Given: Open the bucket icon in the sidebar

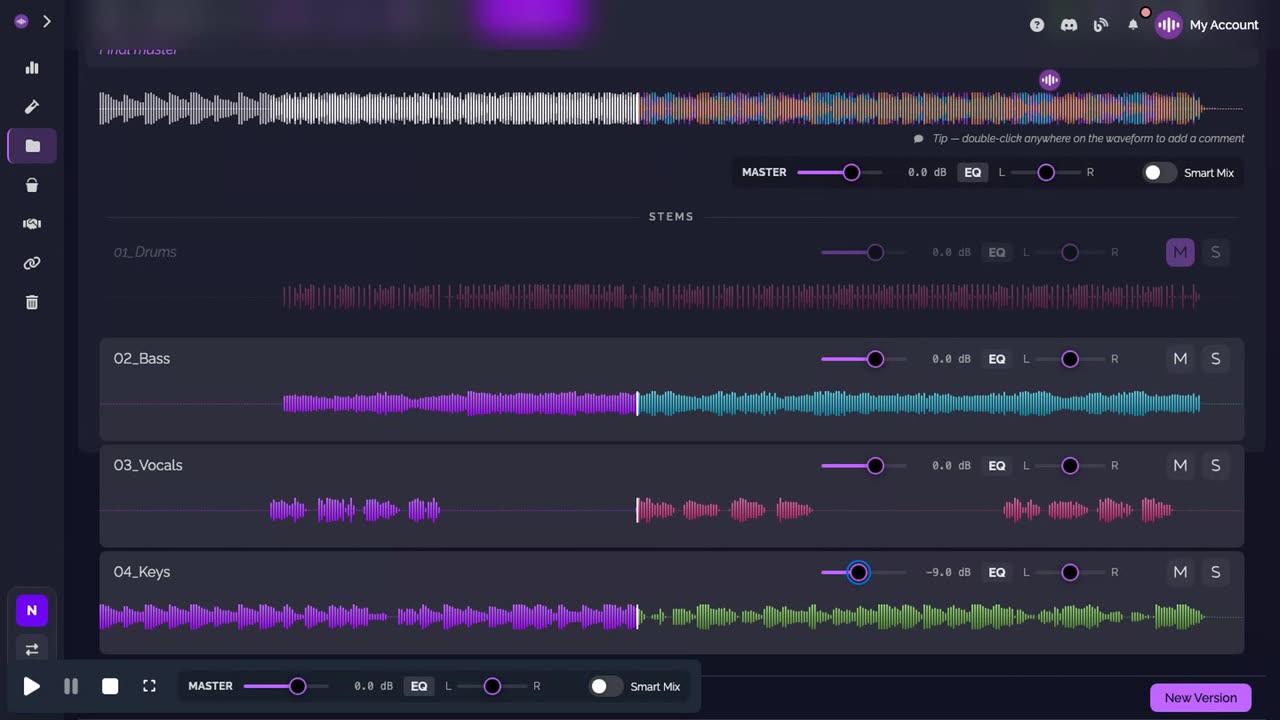Looking at the screenshot, I should pos(32,185).
